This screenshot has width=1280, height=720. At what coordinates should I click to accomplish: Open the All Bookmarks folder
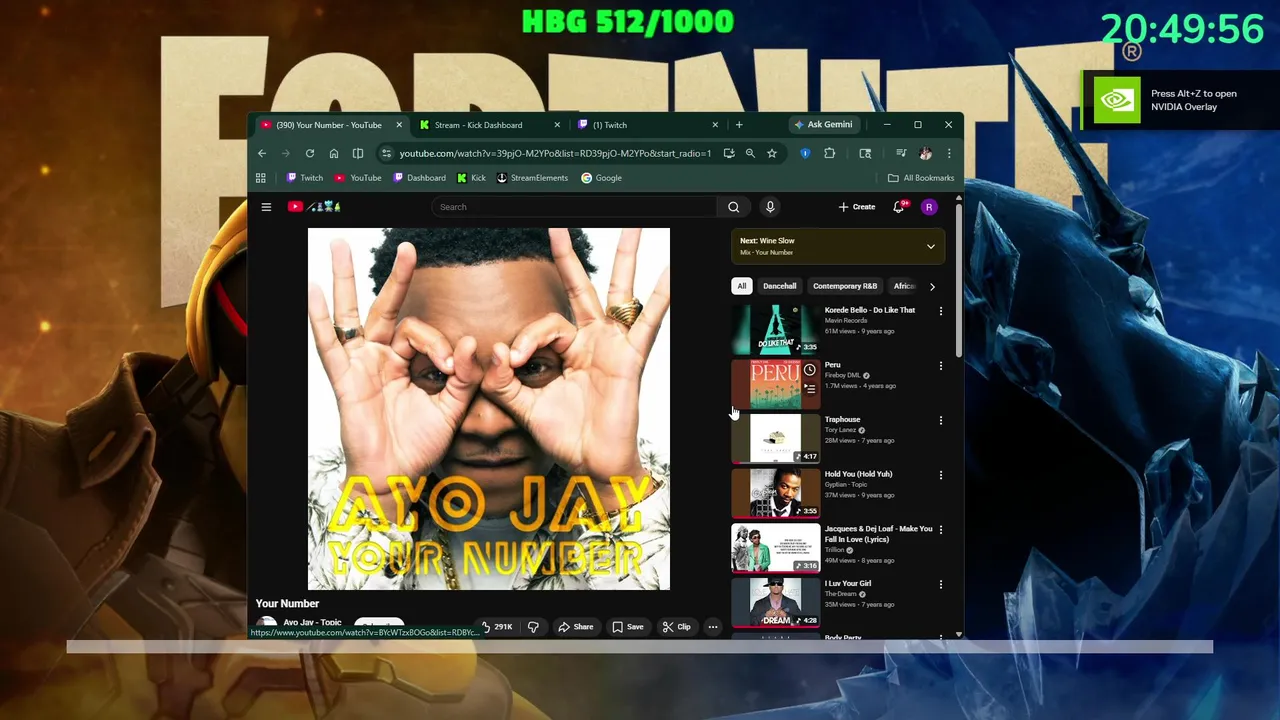pyautogui.click(x=921, y=178)
